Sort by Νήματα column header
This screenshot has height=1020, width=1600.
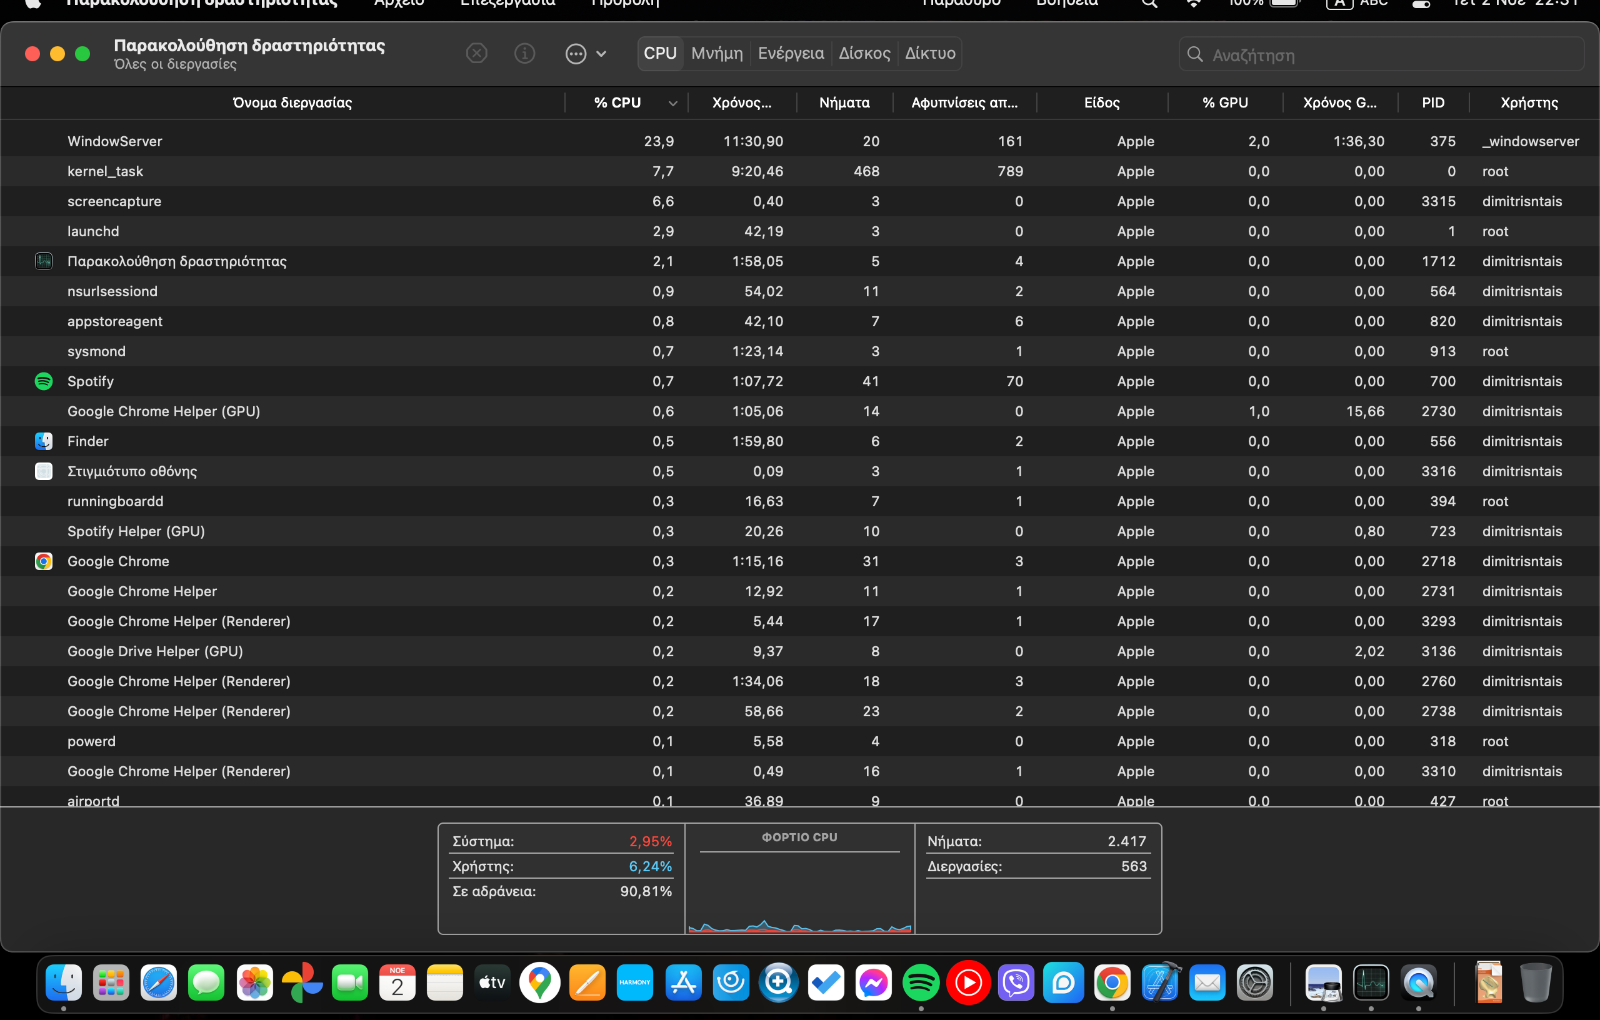[x=844, y=102]
